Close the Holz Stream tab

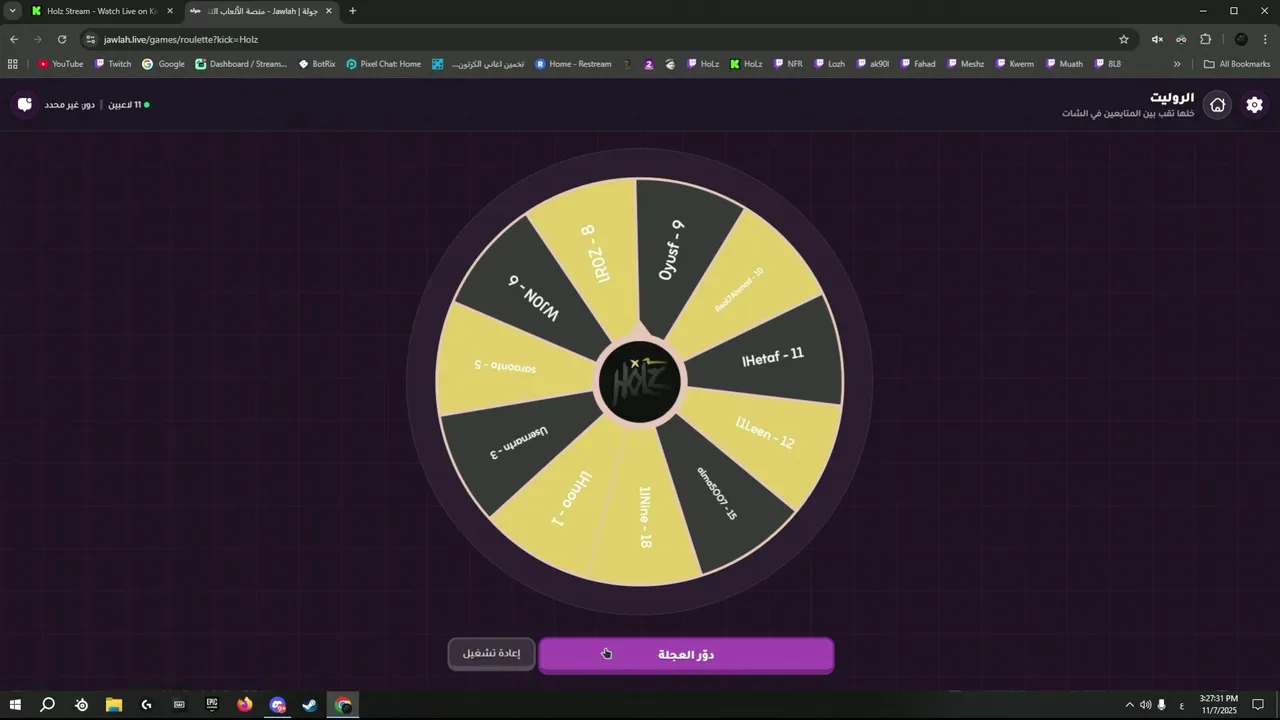coord(169,11)
